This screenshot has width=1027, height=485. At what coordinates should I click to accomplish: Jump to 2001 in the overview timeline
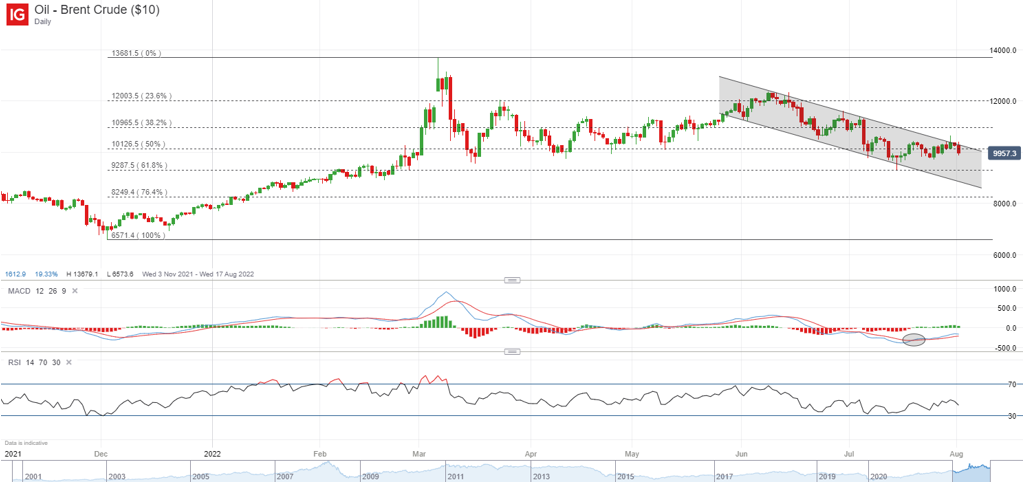(32, 475)
